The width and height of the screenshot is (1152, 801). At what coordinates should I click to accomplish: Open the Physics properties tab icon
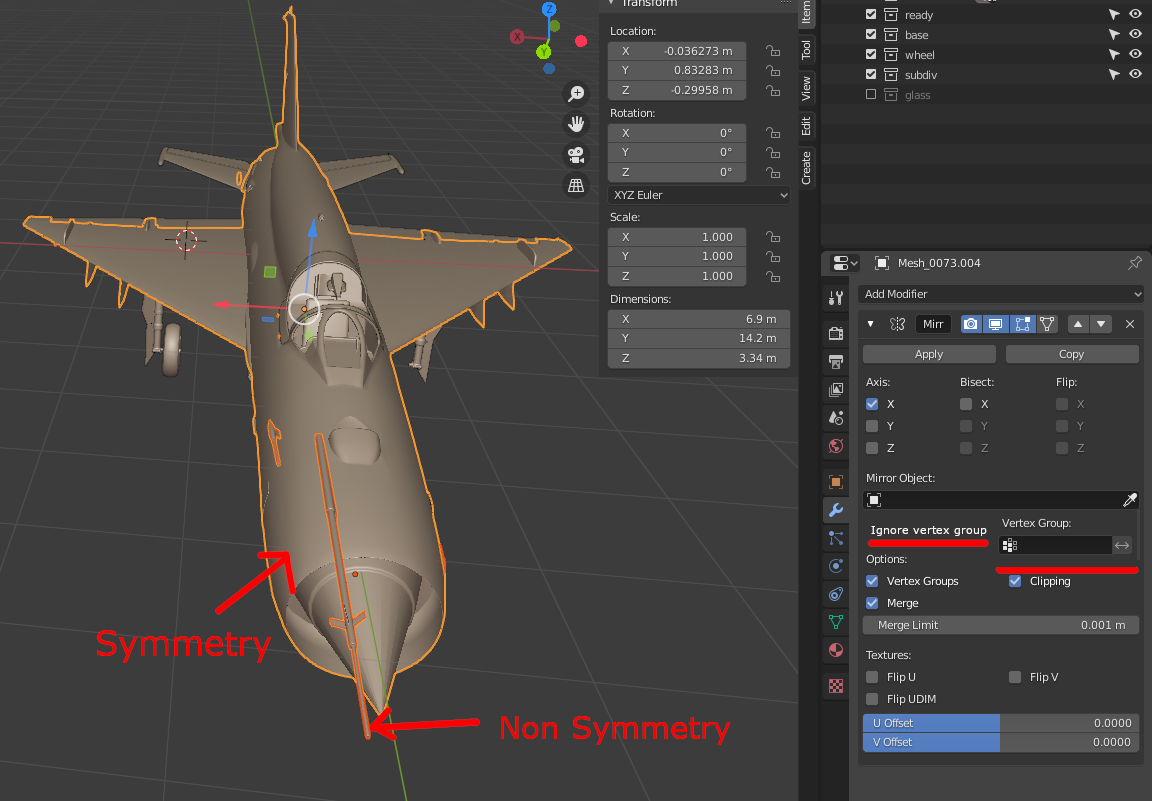click(836, 566)
